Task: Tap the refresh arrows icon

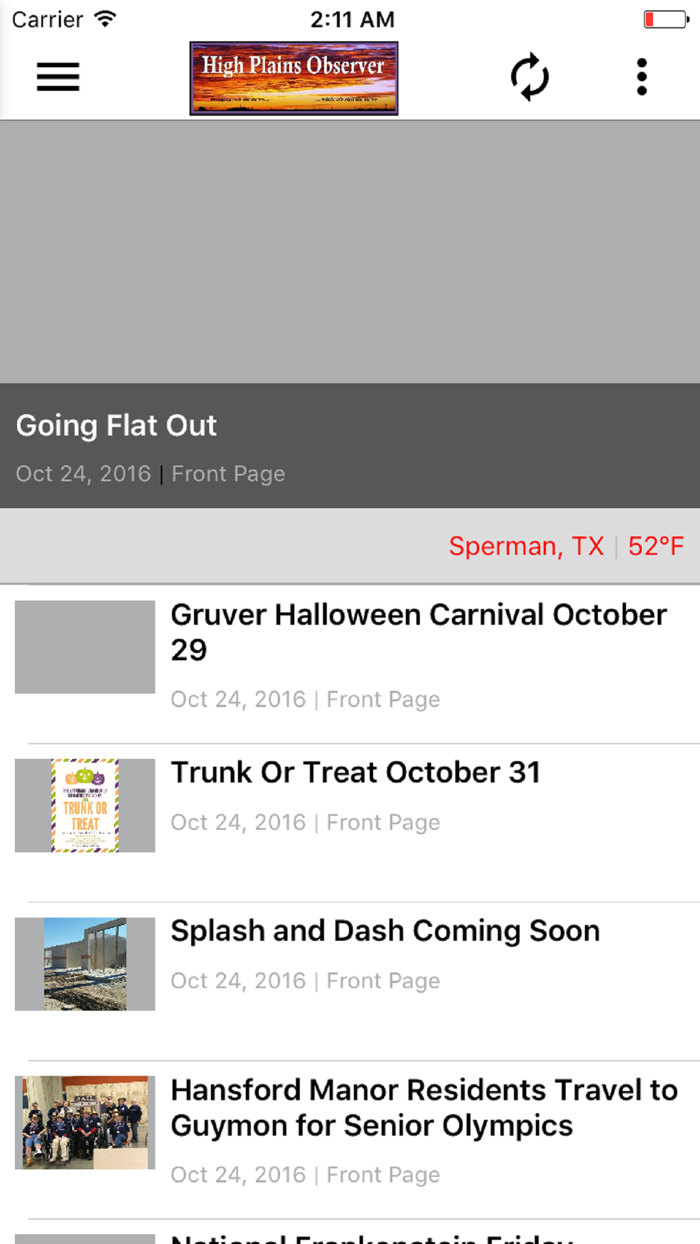Action: (530, 77)
